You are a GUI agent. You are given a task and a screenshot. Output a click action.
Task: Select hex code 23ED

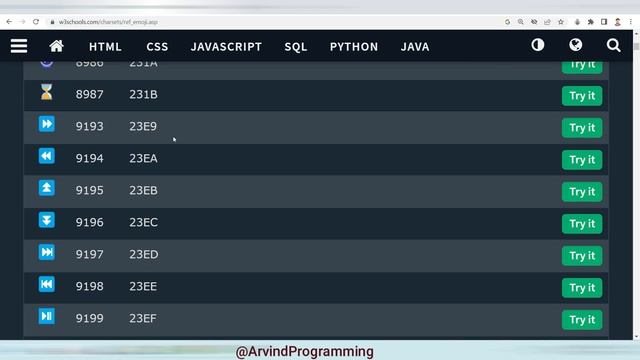click(x=144, y=255)
